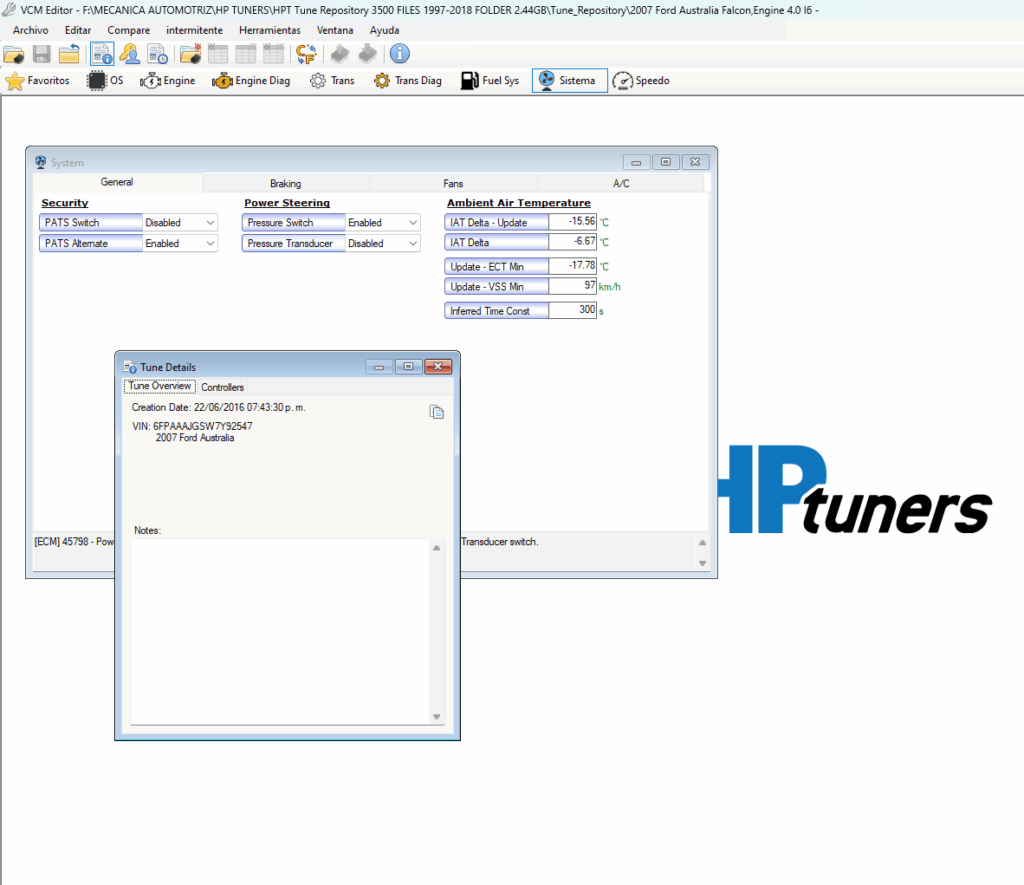The height and width of the screenshot is (885, 1024).
Task: Click Notes scrollbar down arrow
Action: pyautogui.click(x=436, y=716)
